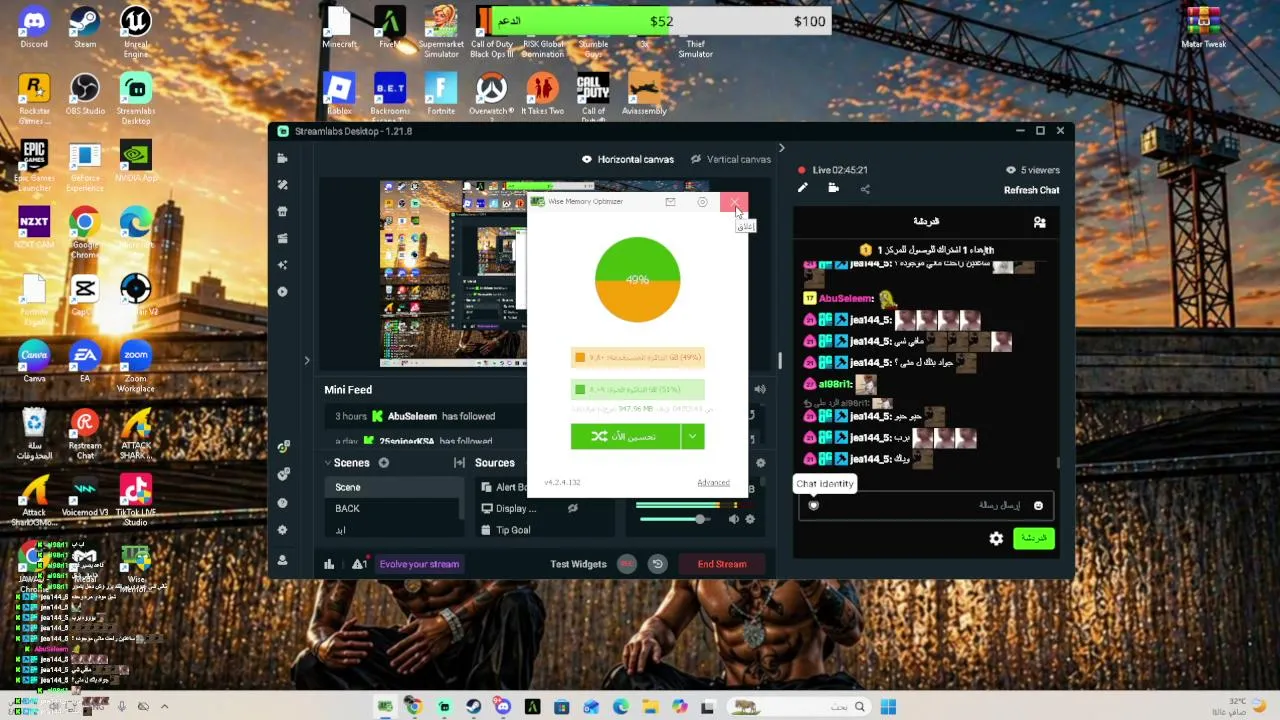Open Streamlabs App Store sidebar icon
The image size is (1280, 720).
(283, 212)
